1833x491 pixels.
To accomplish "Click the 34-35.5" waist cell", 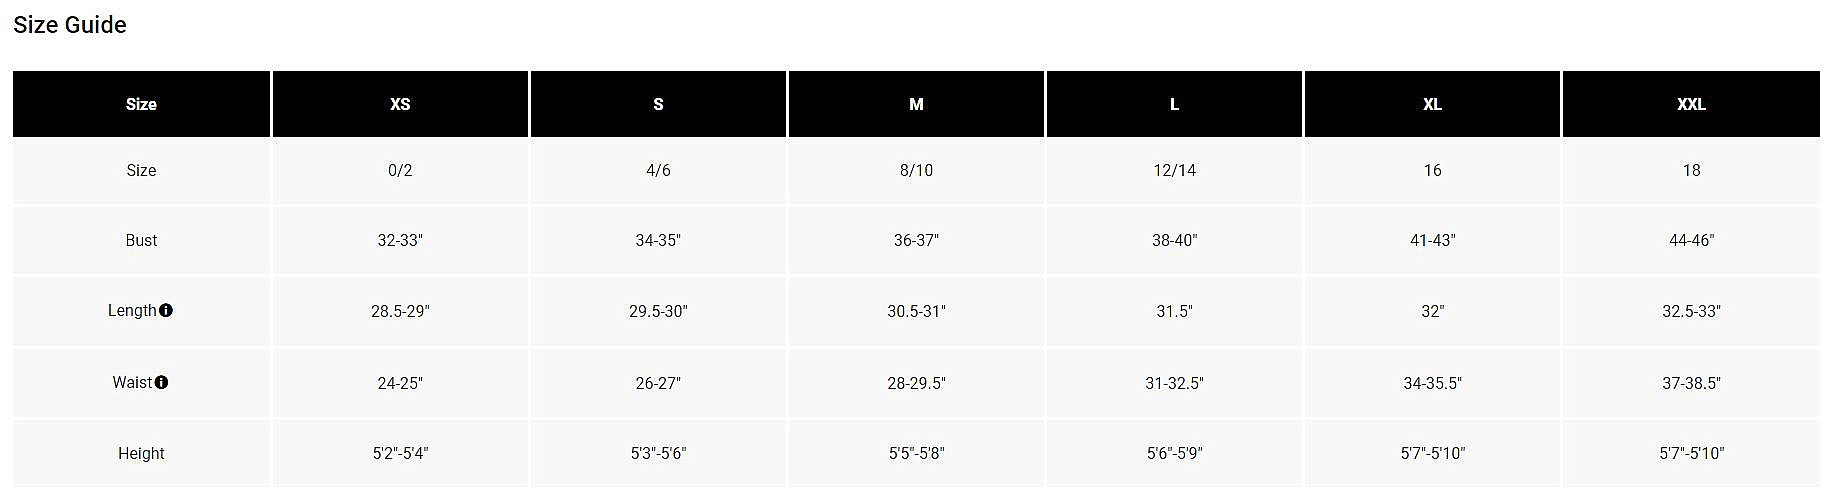I will [x=1432, y=383].
